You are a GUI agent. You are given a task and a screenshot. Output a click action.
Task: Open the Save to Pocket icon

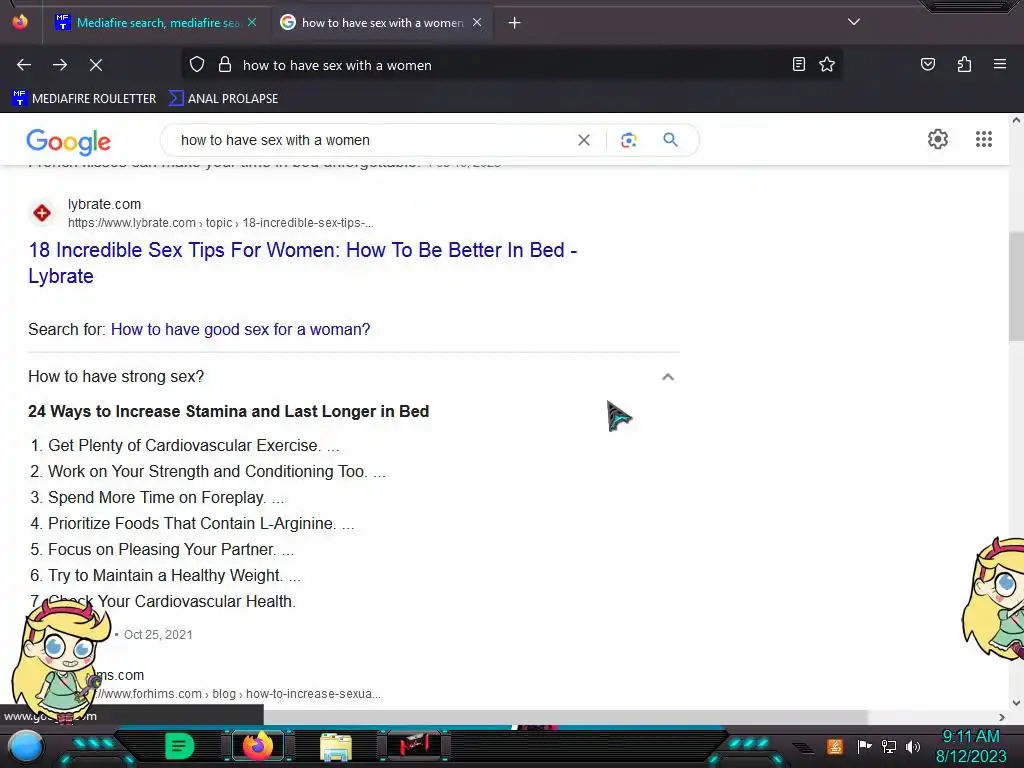tap(927, 64)
